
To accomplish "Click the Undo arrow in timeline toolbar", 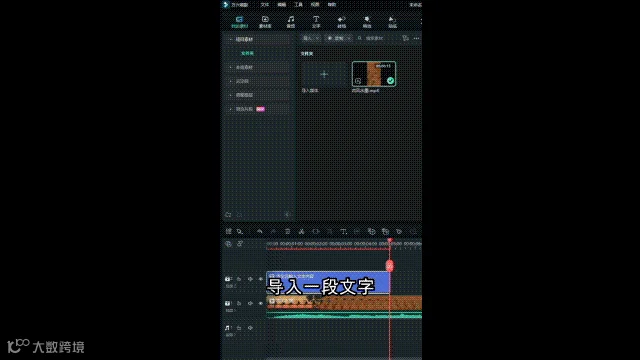I will (260, 231).
